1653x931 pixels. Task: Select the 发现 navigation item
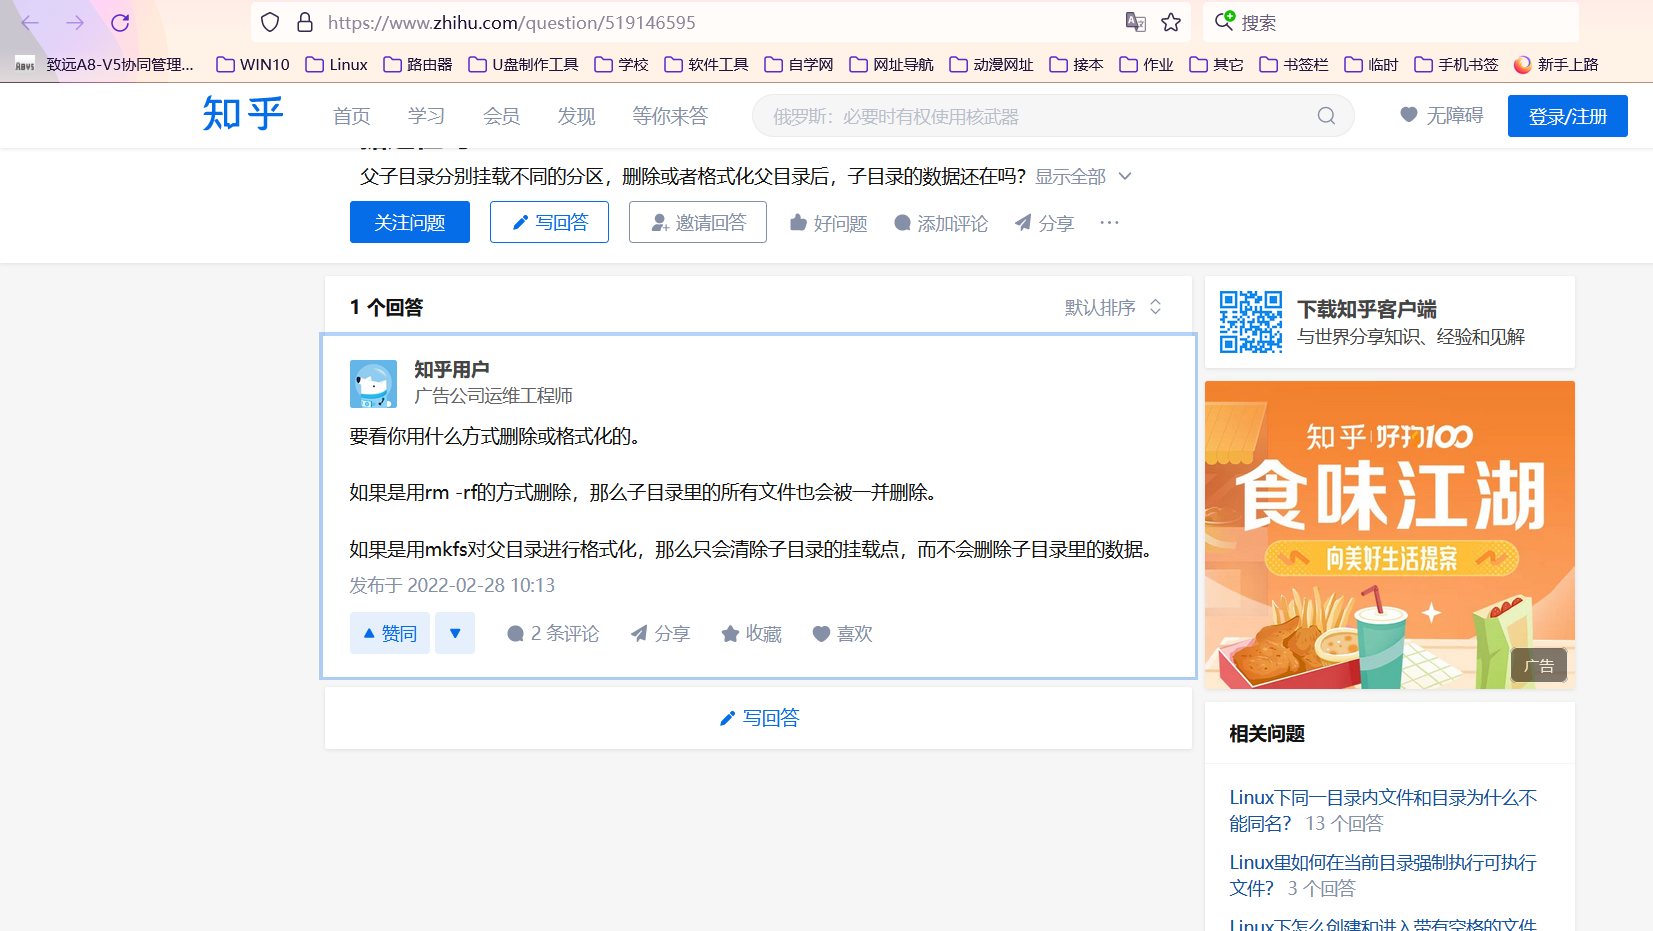[x=576, y=115]
